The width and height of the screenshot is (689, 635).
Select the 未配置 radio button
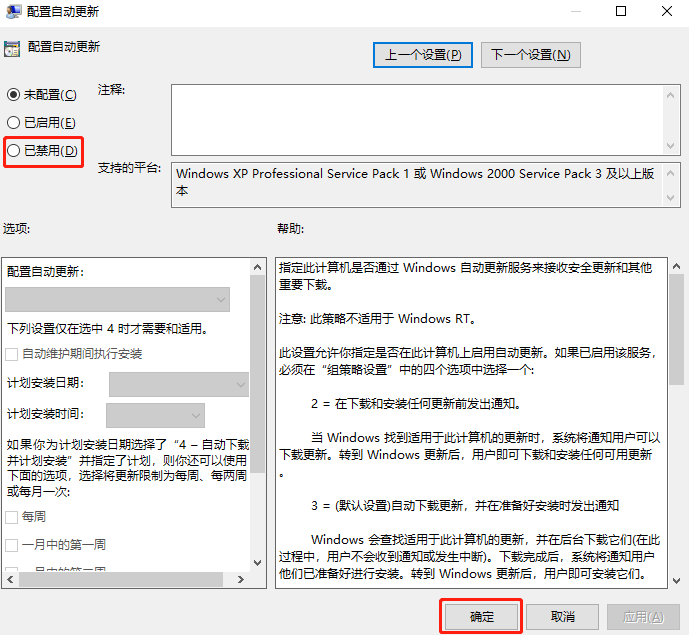pyautogui.click(x=13, y=94)
